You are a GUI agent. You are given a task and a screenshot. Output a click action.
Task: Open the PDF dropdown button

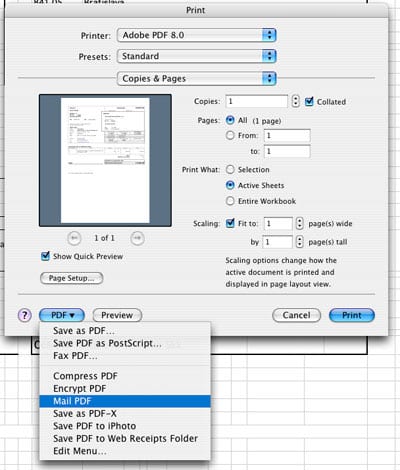tap(62, 315)
